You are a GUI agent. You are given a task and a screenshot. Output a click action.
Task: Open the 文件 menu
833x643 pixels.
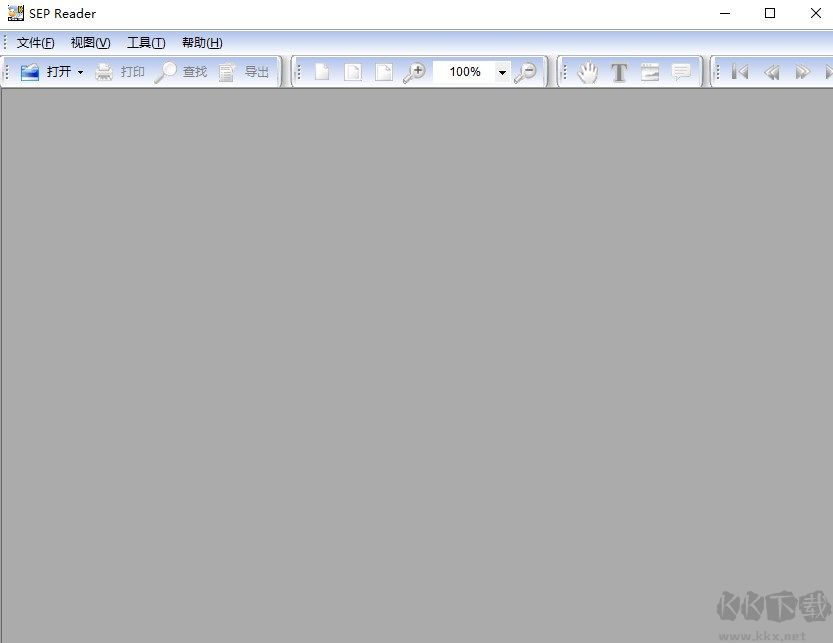tap(33, 42)
